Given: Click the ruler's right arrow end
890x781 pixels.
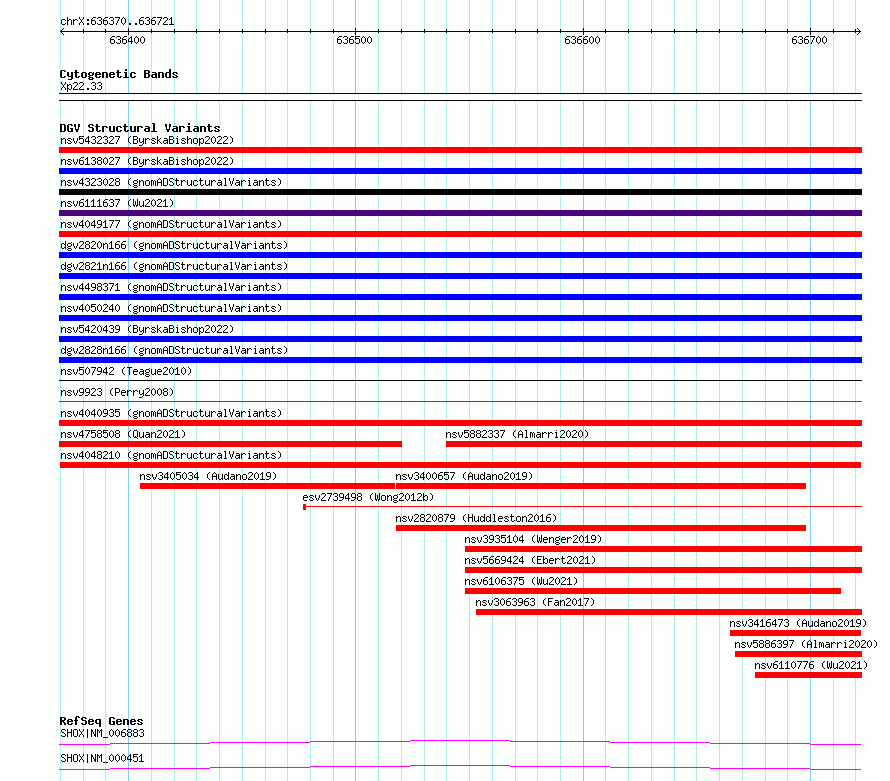Looking at the screenshot, I should point(858,32).
